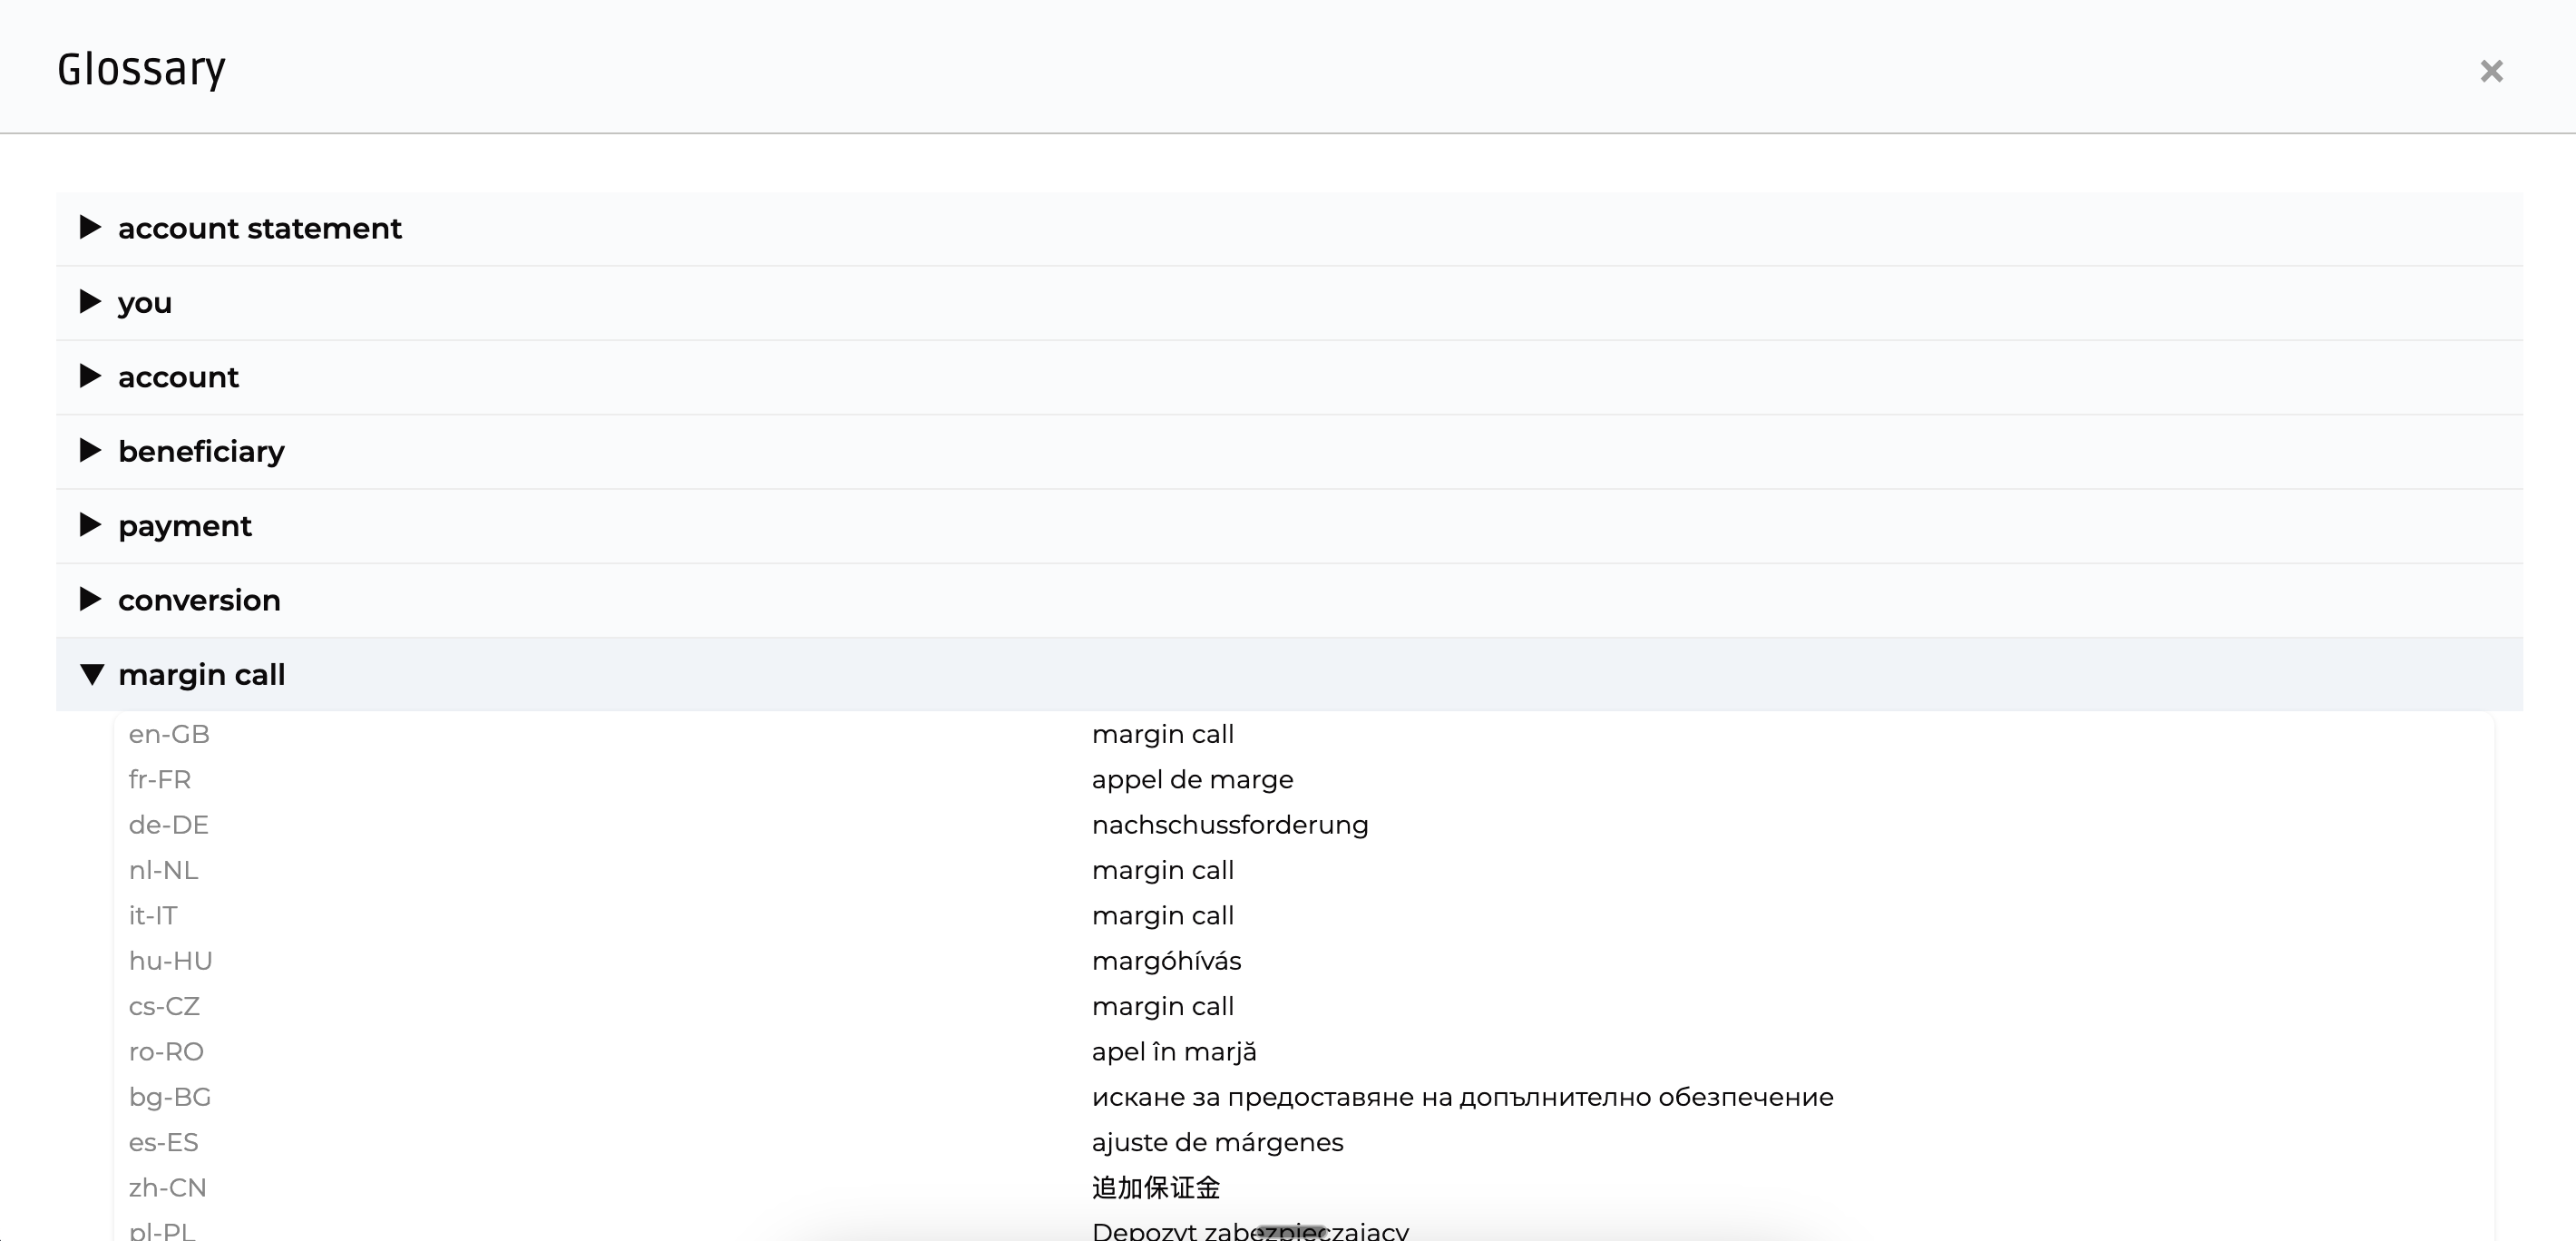Click the Glossary title heading
Screen dimensions: 2576x1241
(141, 68)
